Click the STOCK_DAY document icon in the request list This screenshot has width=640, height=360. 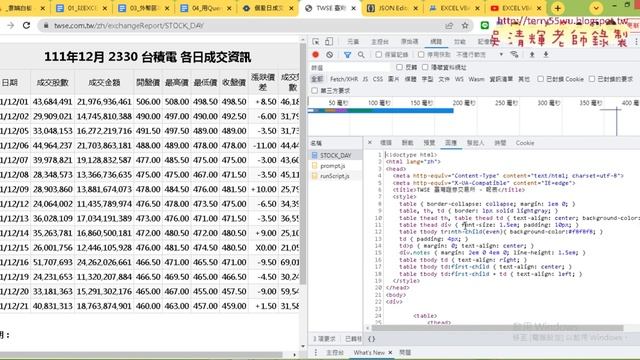pos(315,155)
